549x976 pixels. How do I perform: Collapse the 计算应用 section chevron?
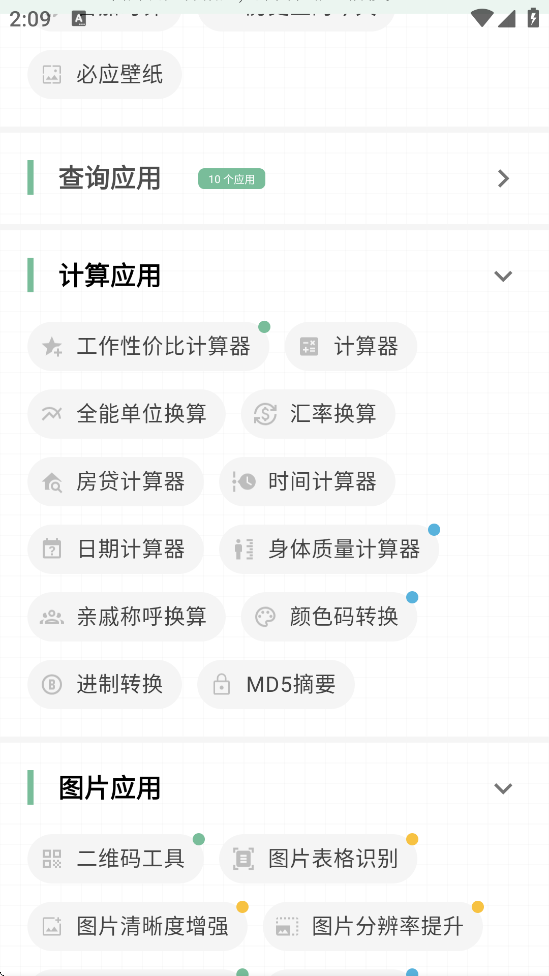(503, 276)
